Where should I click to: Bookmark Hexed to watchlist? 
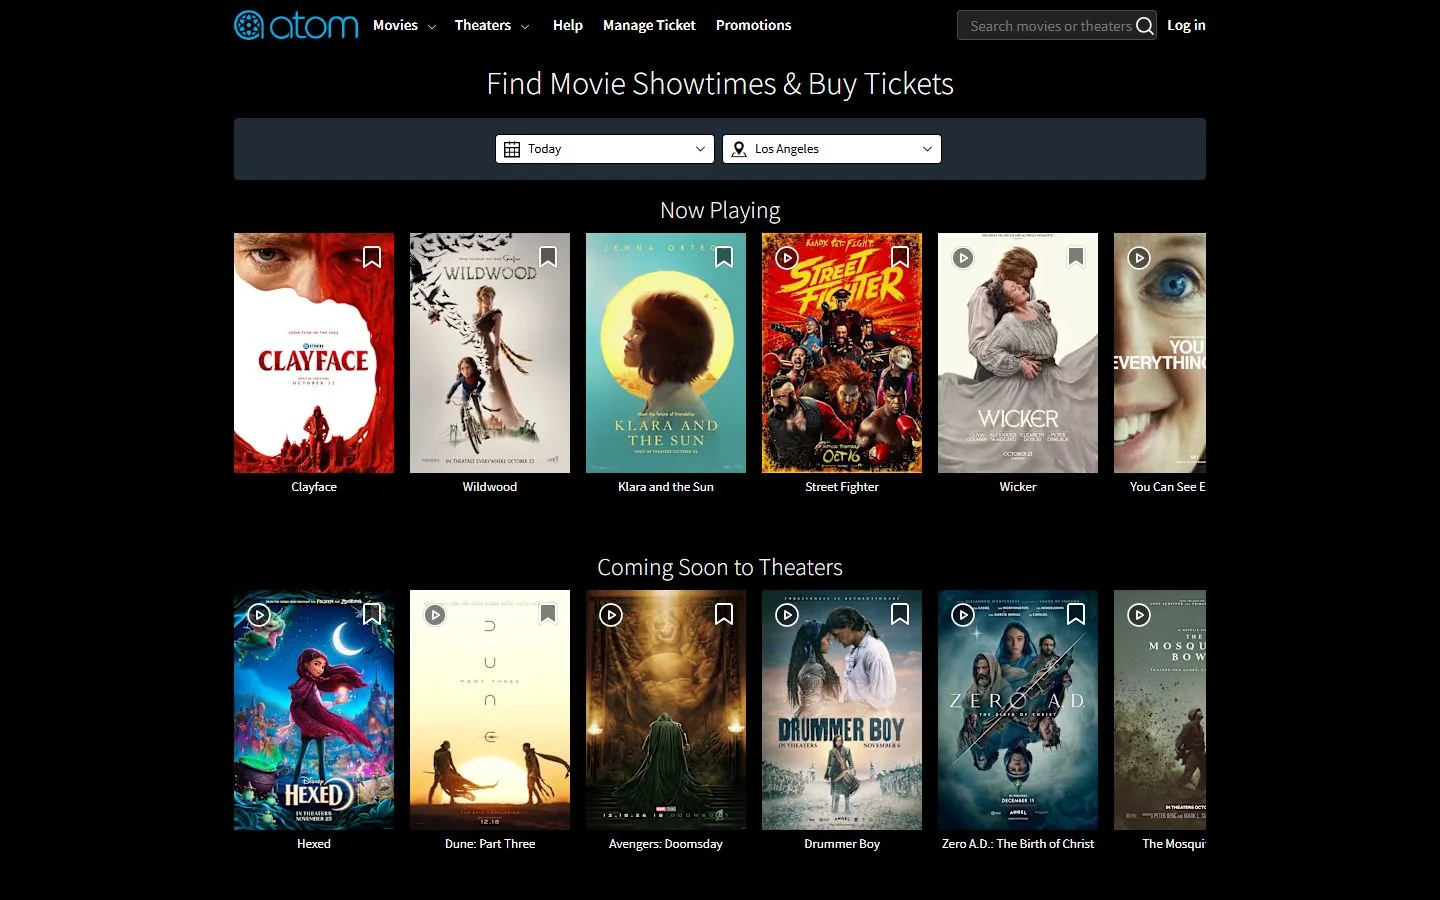372,614
